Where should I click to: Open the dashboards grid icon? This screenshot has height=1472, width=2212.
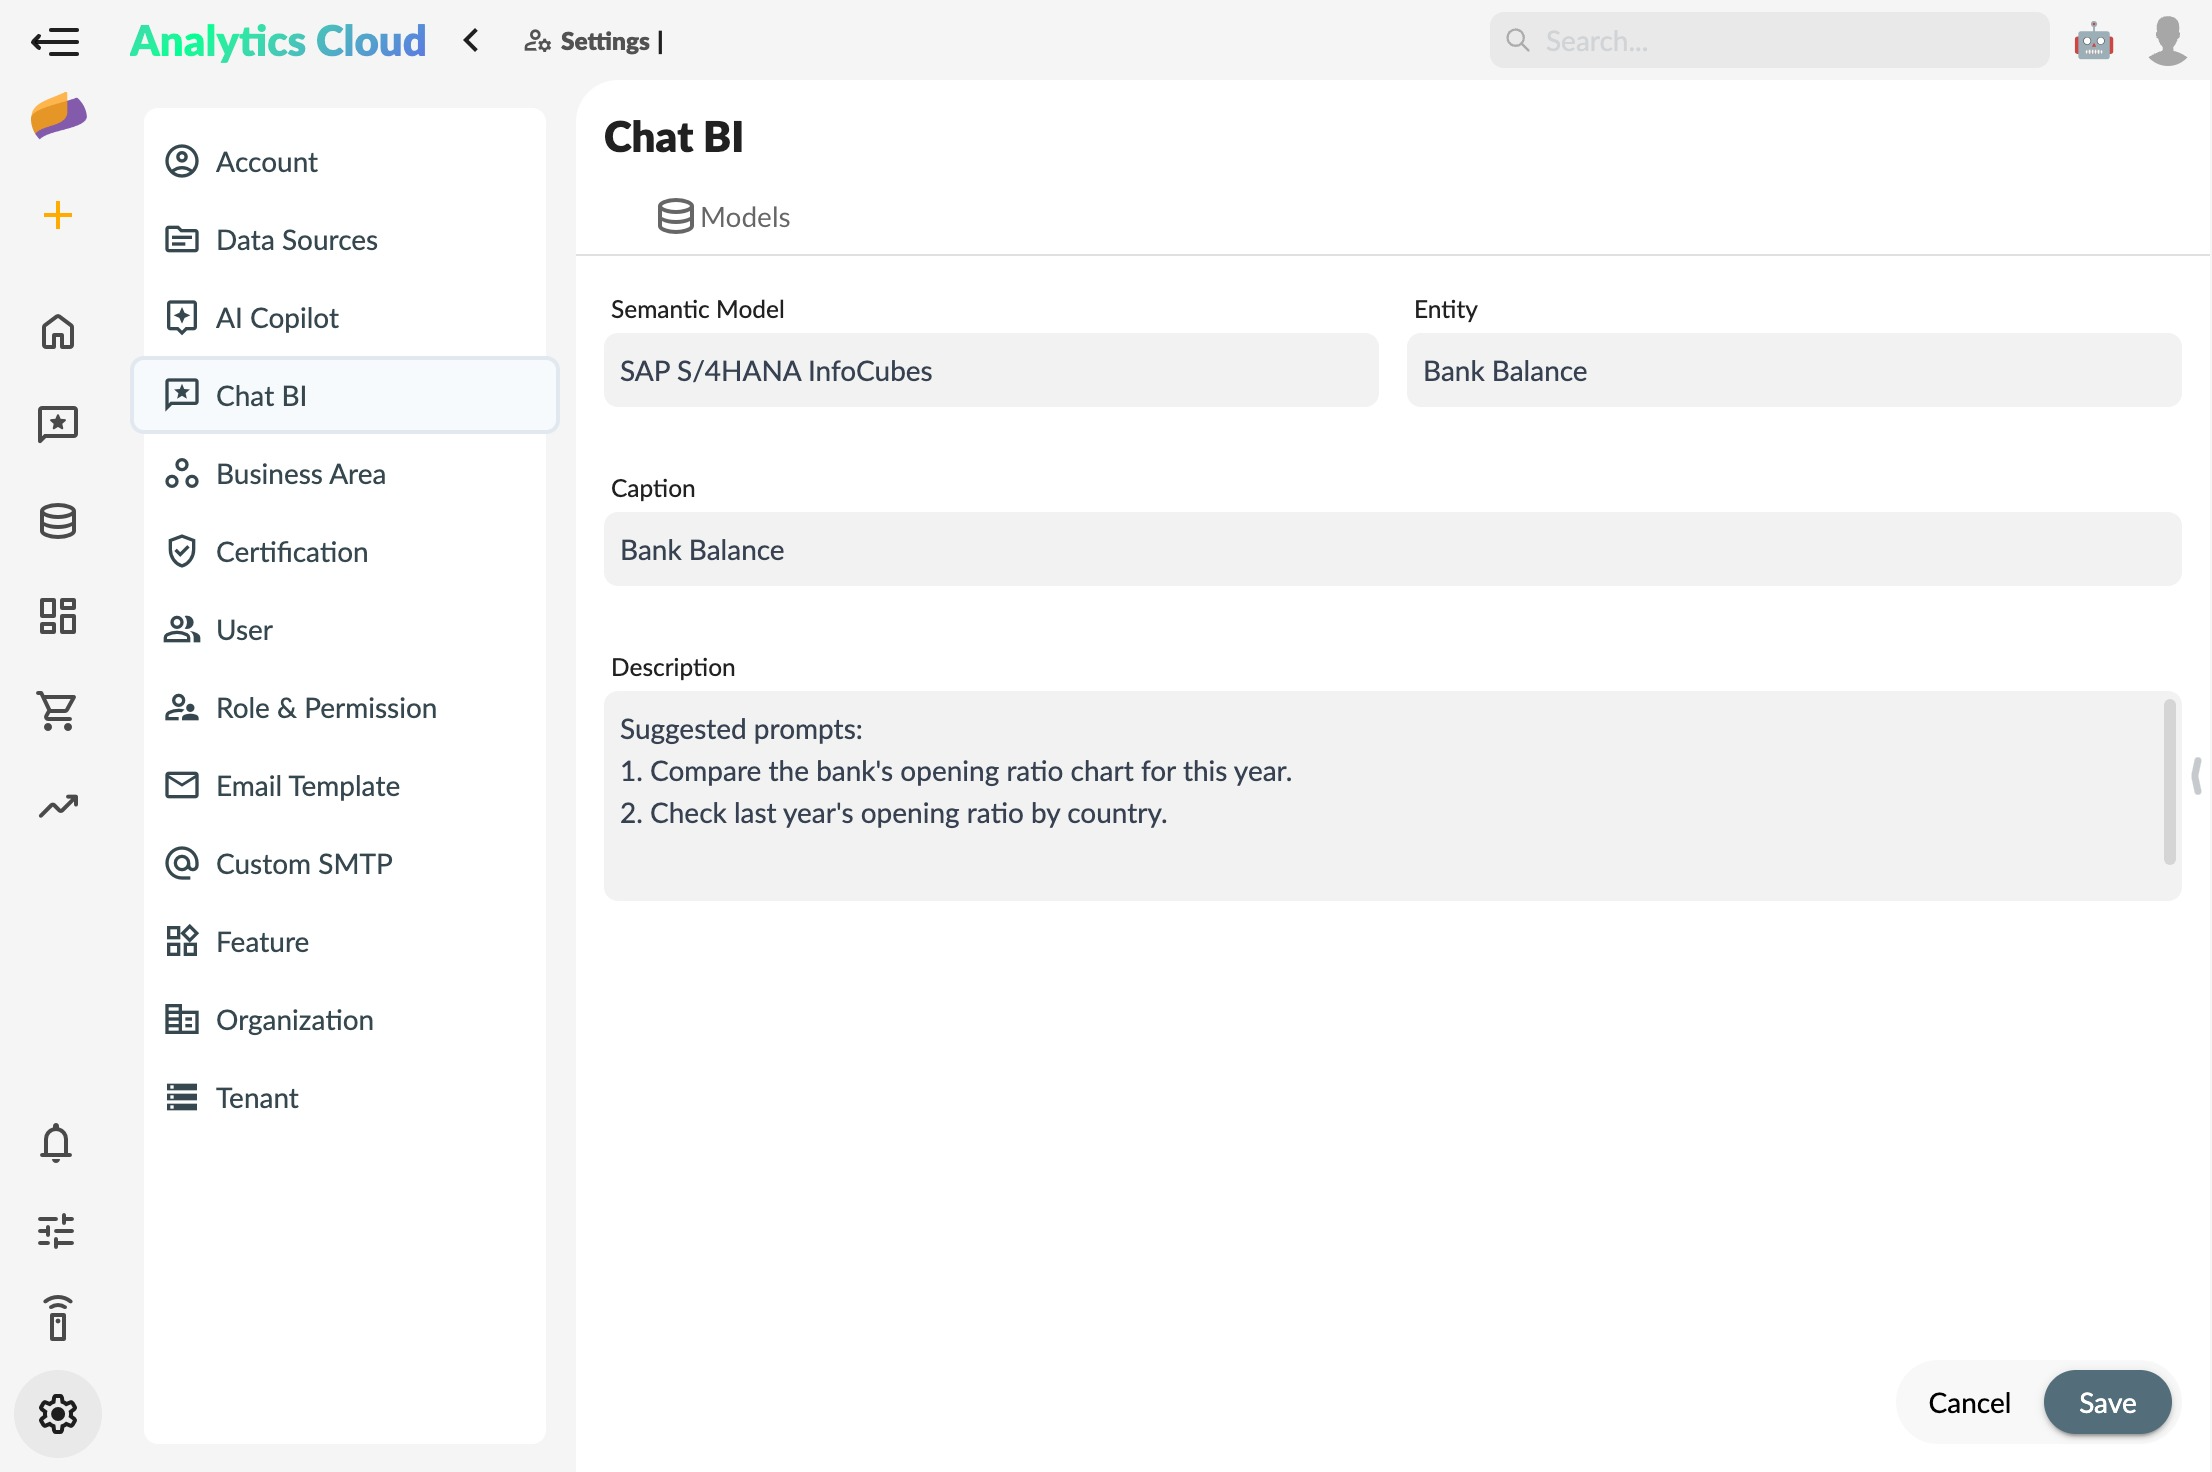[x=58, y=616]
